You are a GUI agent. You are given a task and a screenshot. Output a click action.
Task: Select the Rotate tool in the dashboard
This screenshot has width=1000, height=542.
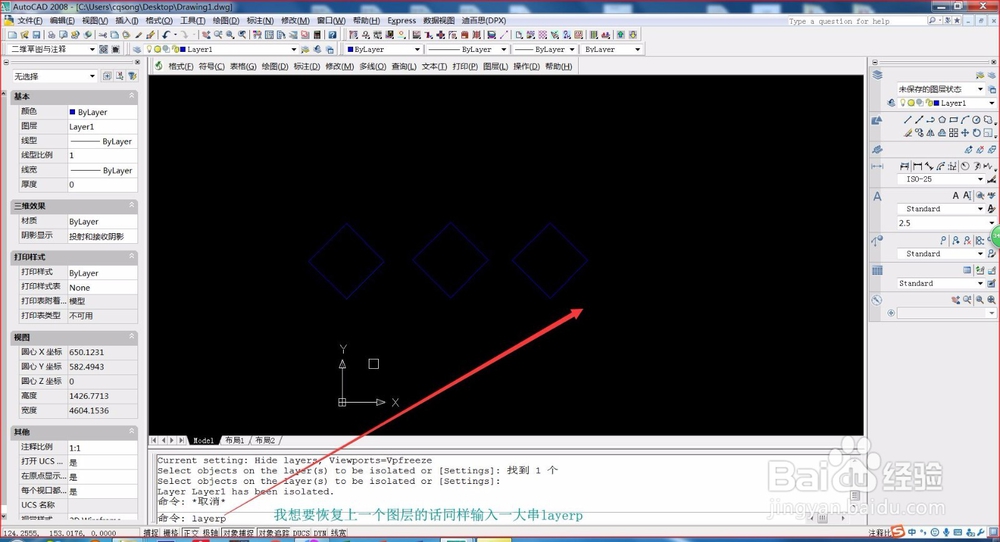pyautogui.click(x=976, y=133)
